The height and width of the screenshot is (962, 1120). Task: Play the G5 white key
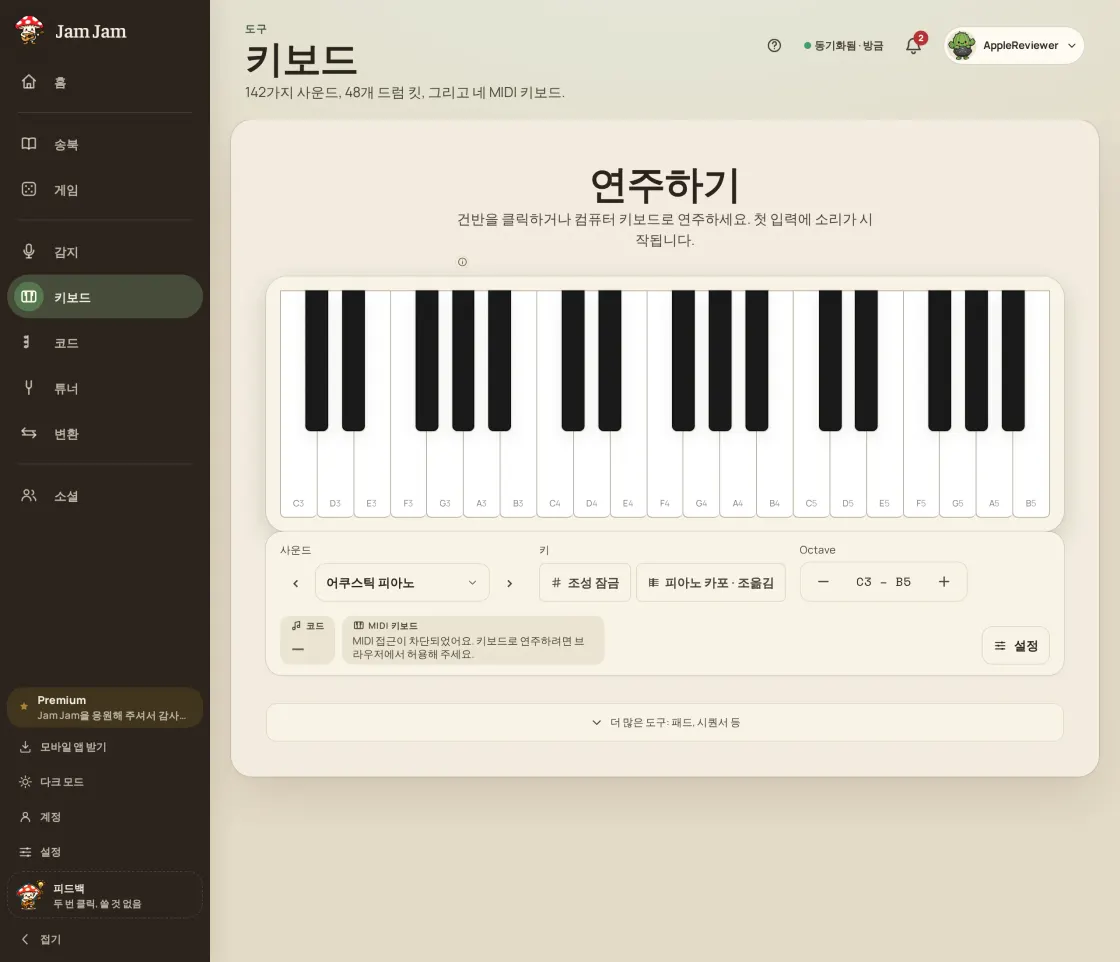pyautogui.click(x=958, y=475)
